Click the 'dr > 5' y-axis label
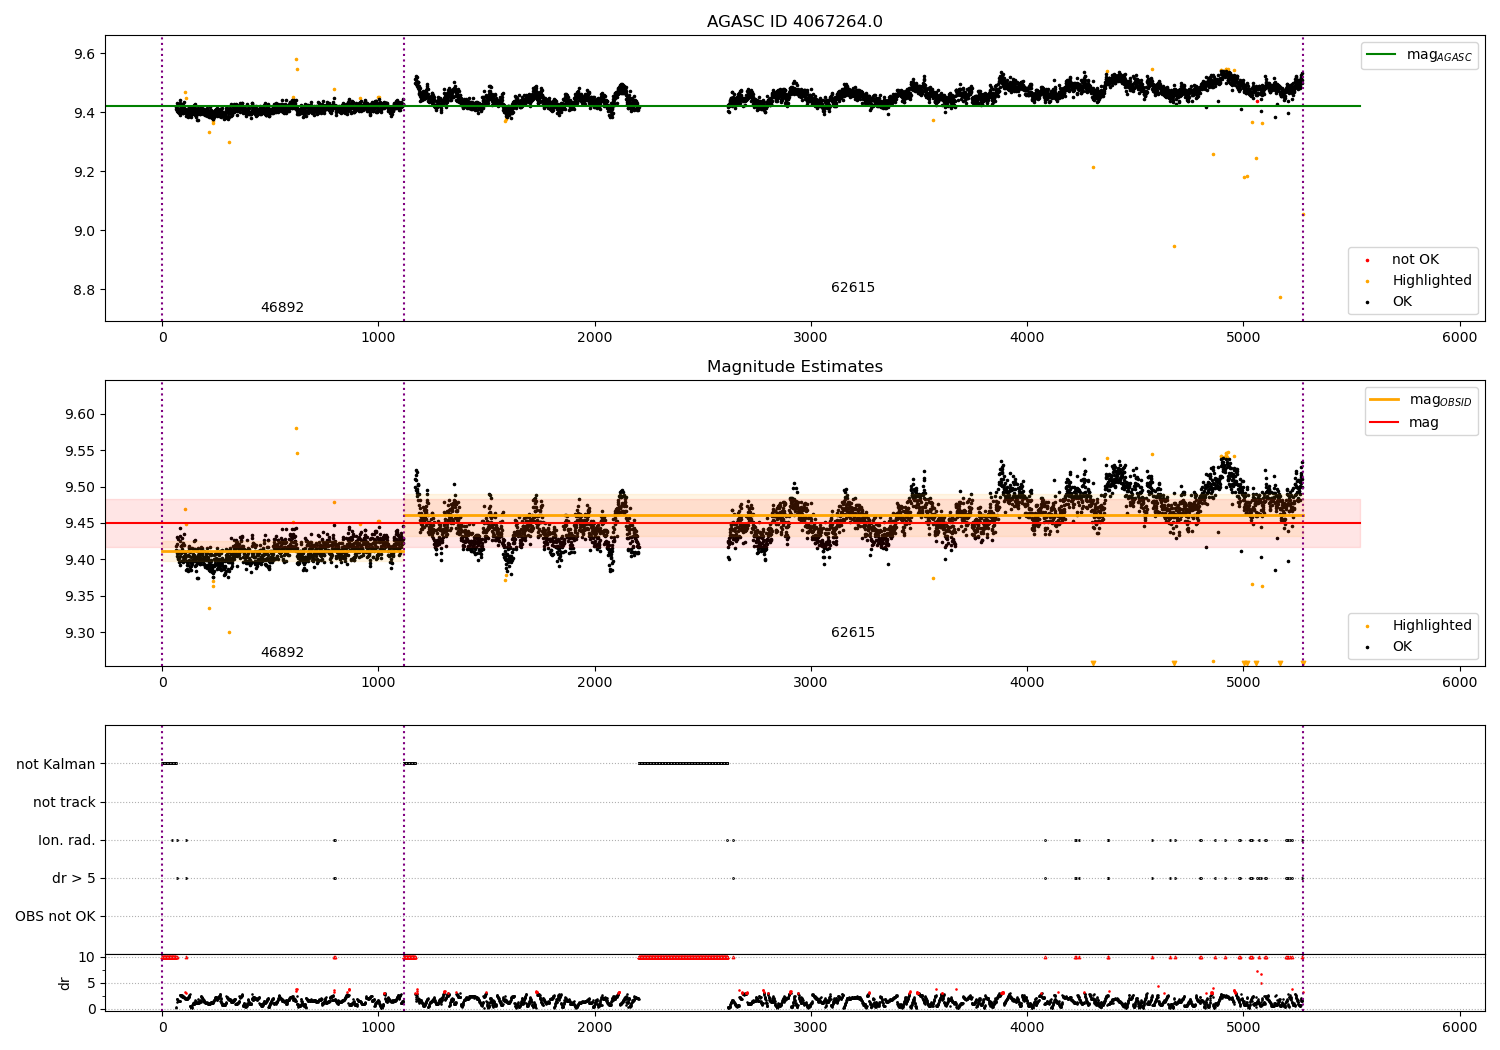Viewport: 1500px width, 1050px height. click(x=74, y=879)
